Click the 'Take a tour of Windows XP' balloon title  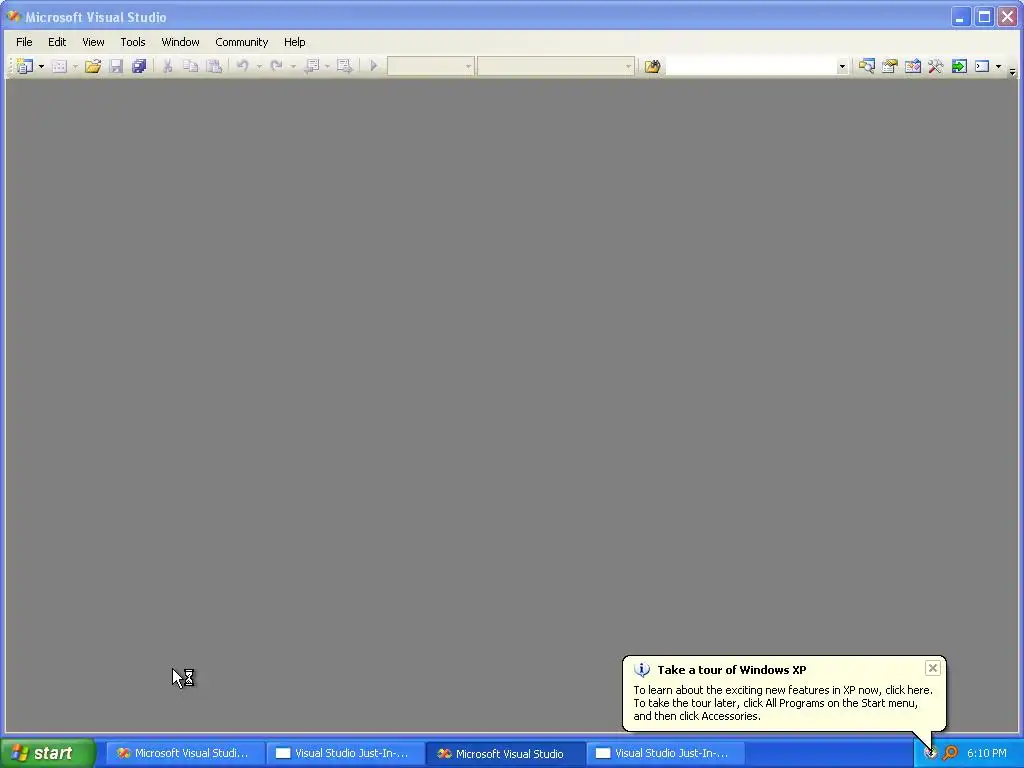(731, 670)
